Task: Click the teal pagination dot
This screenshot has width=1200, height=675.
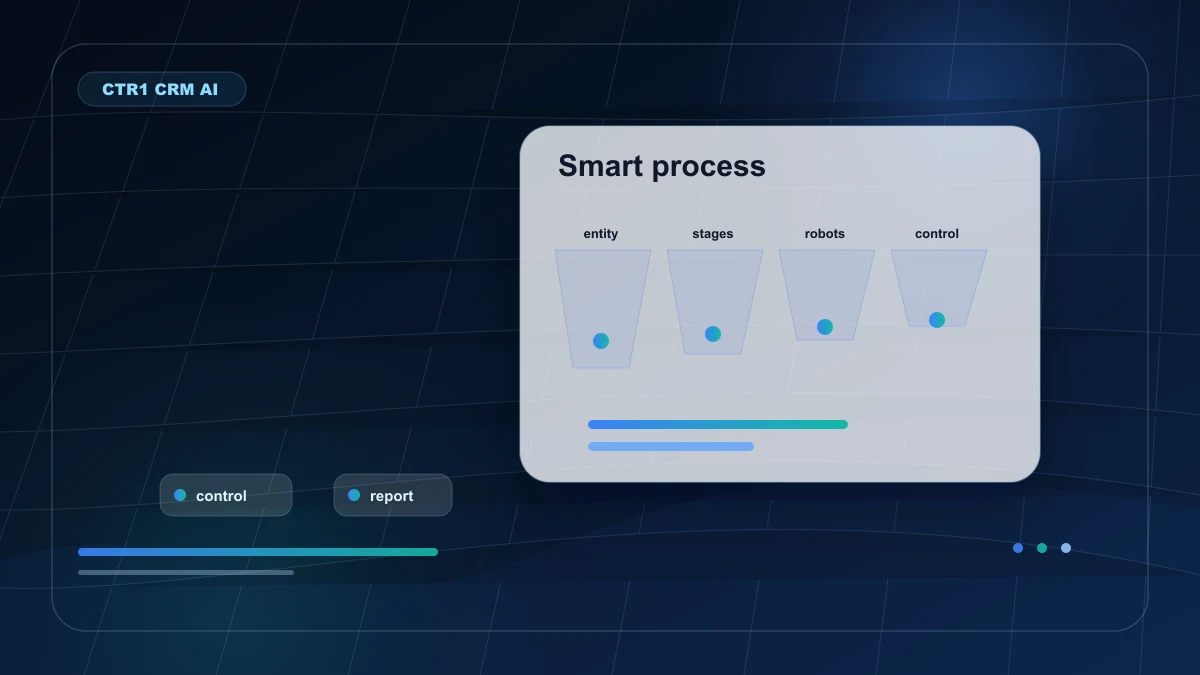Action: click(x=1042, y=548)
